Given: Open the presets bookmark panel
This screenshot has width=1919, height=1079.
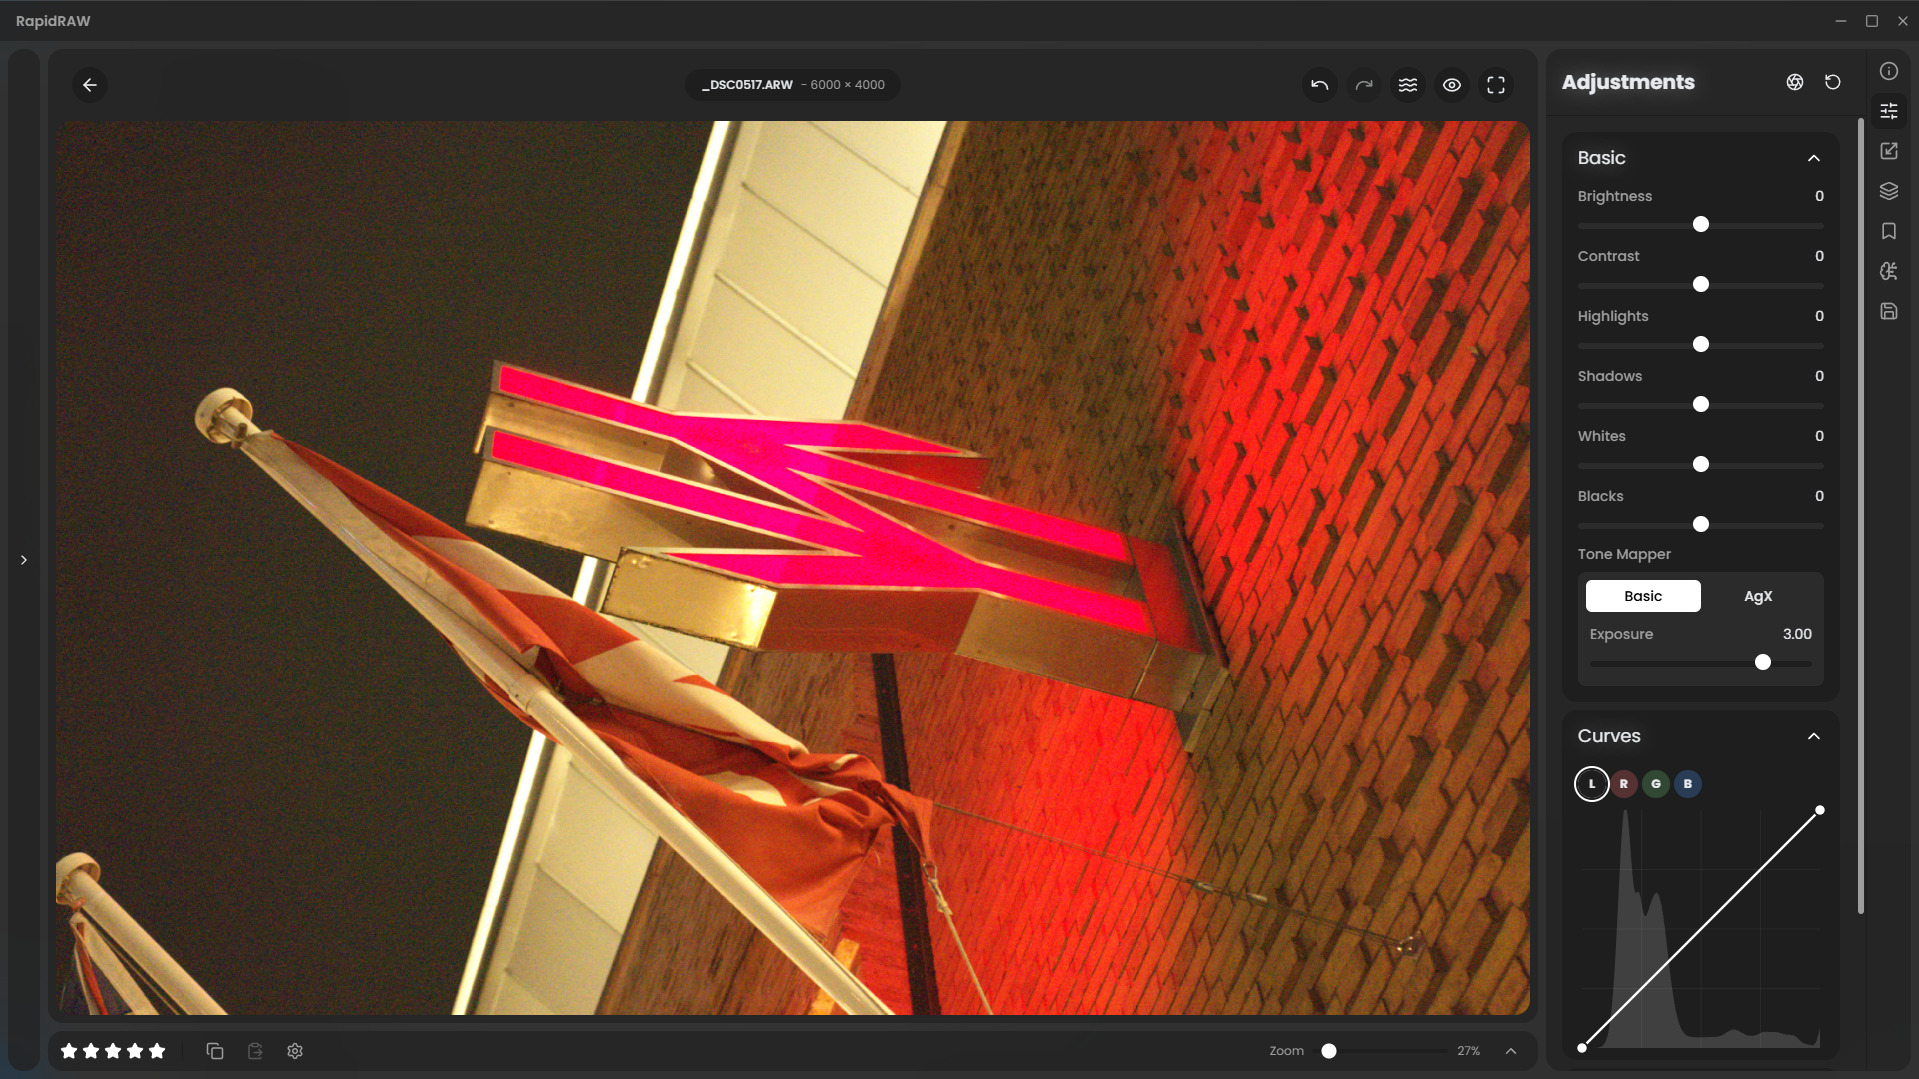Looking at the screenshot, I should click(1888, 231).
